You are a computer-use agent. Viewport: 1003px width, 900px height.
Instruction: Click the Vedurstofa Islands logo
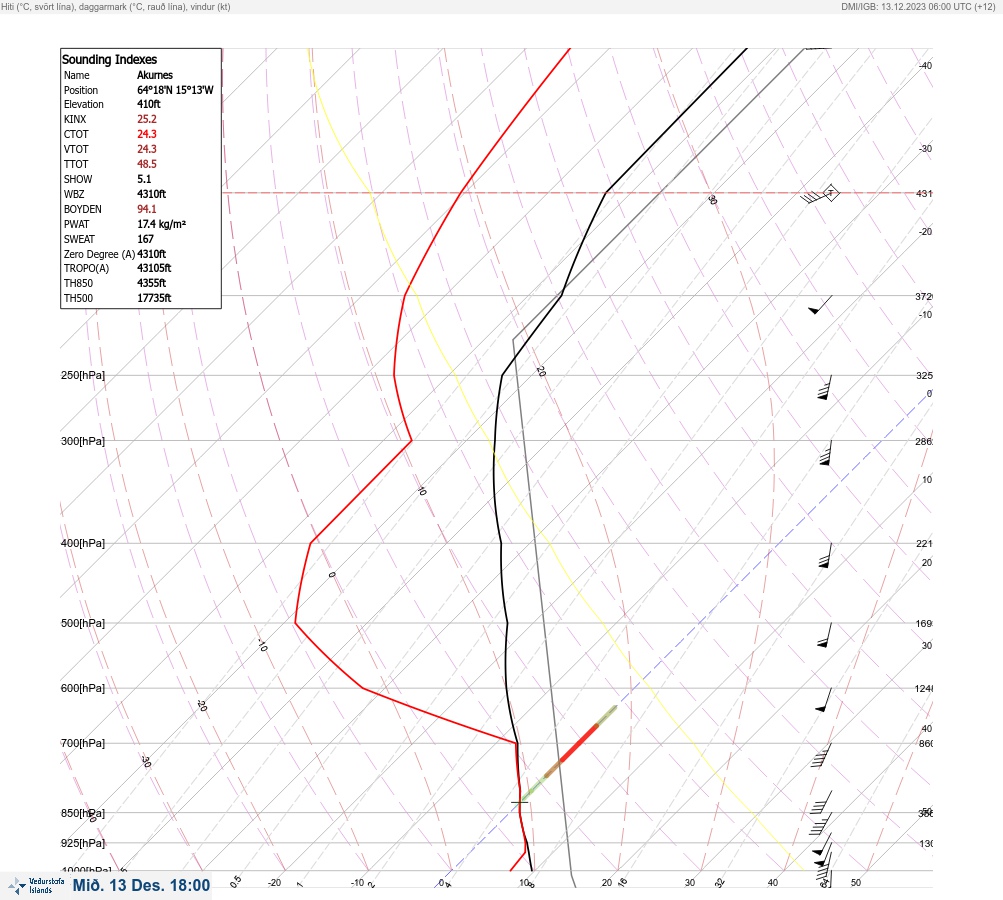pyautogui.click(x=36, y=886)
